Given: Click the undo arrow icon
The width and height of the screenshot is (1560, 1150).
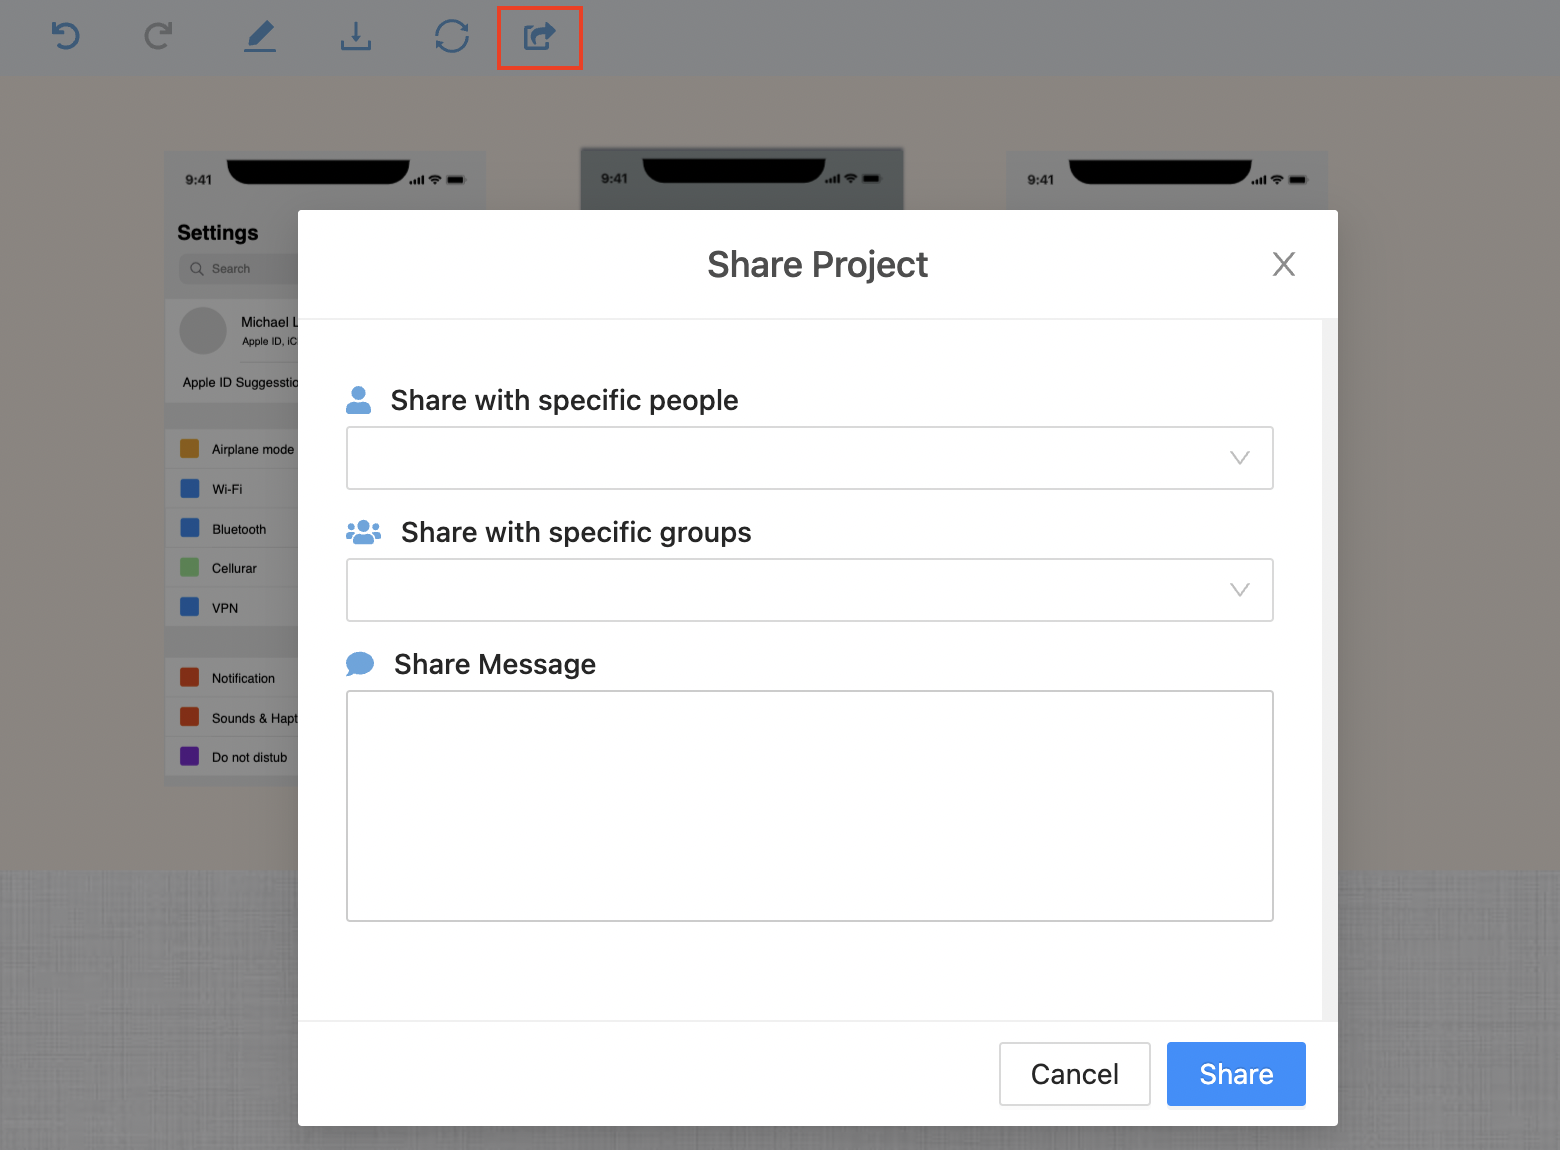Looking at the screenshot, I should coord(66,37).
